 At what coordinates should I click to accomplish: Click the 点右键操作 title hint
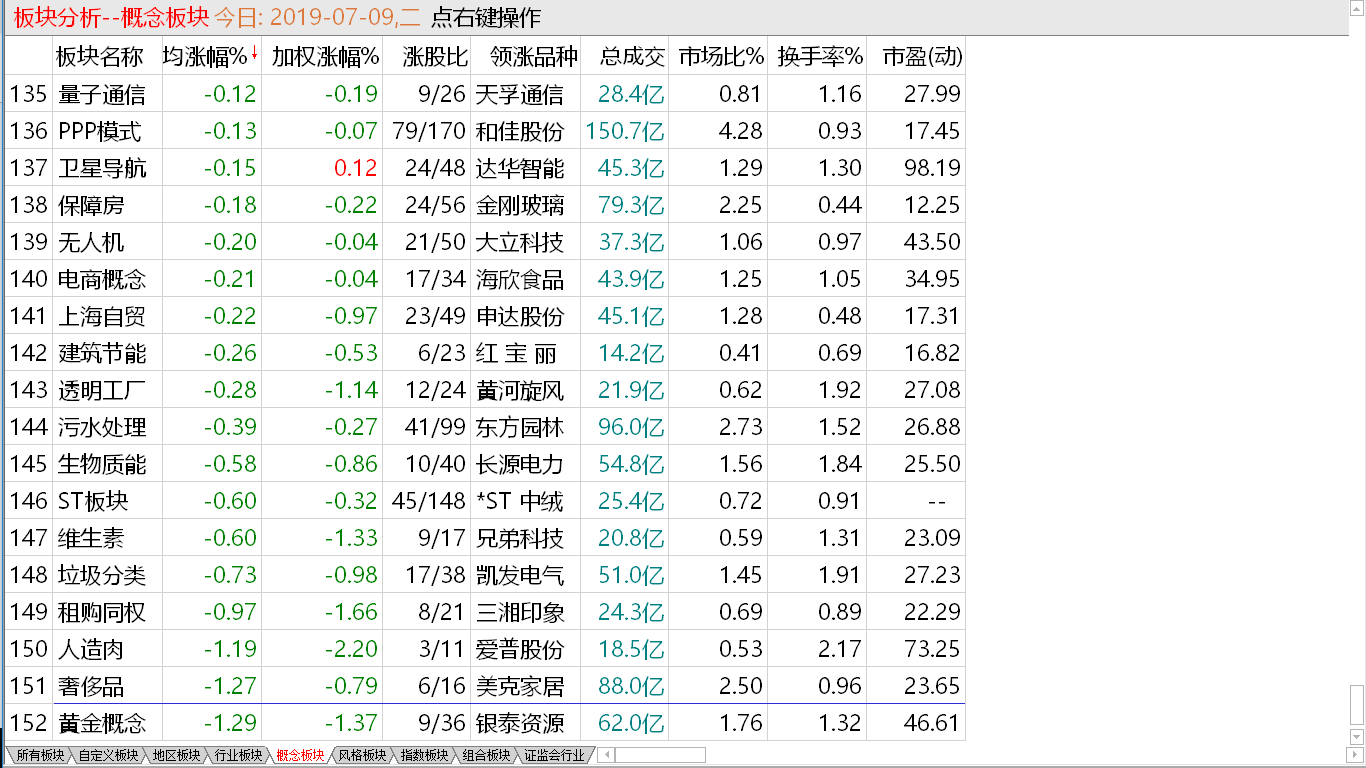[486, 17]
